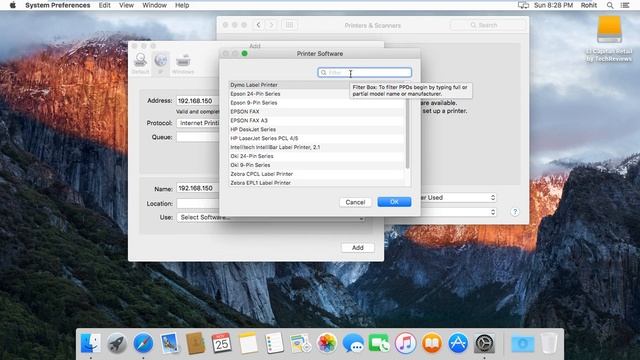This screenshot has height=360, width=640.
Task: Open the Apple menu
Action: click(13, 5)
